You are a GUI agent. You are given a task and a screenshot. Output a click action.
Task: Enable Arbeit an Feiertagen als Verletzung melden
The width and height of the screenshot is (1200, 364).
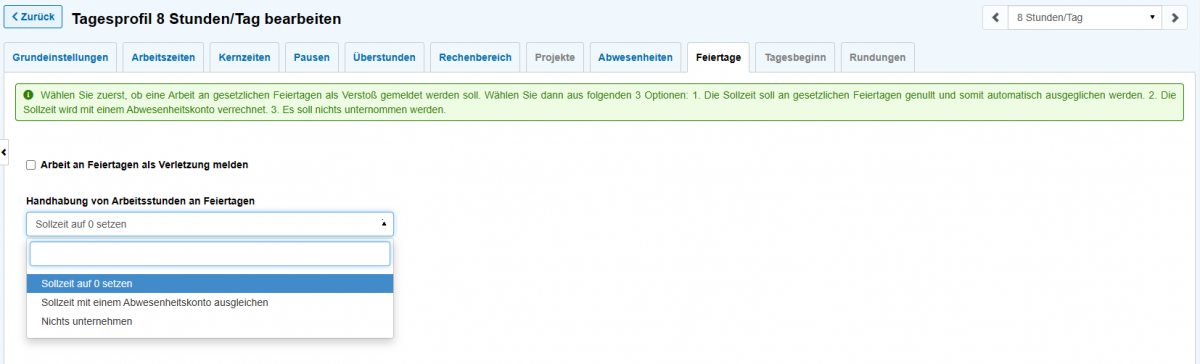[31, 164]
